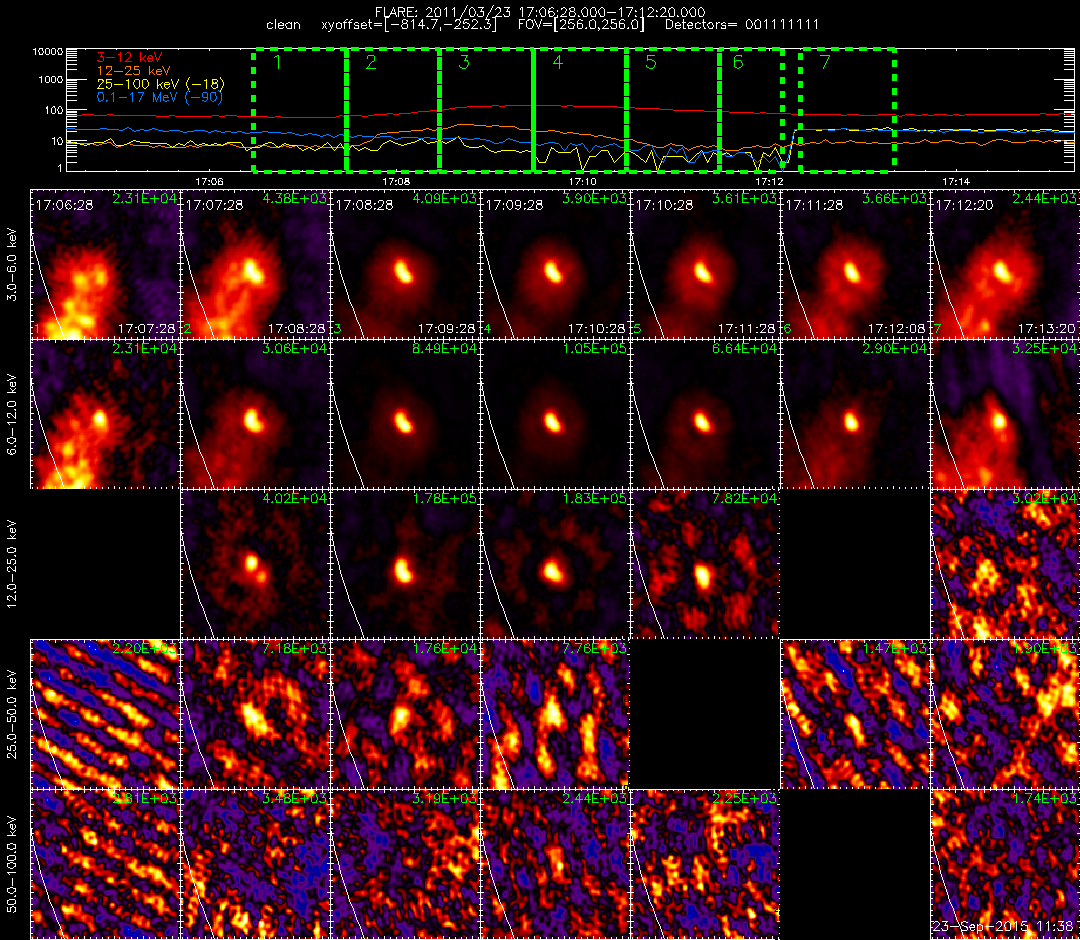Open the 25.0-50.0 keV image labeled 2.20E+03
Viewport: 1080px width, 940px height.
(105, 714)
